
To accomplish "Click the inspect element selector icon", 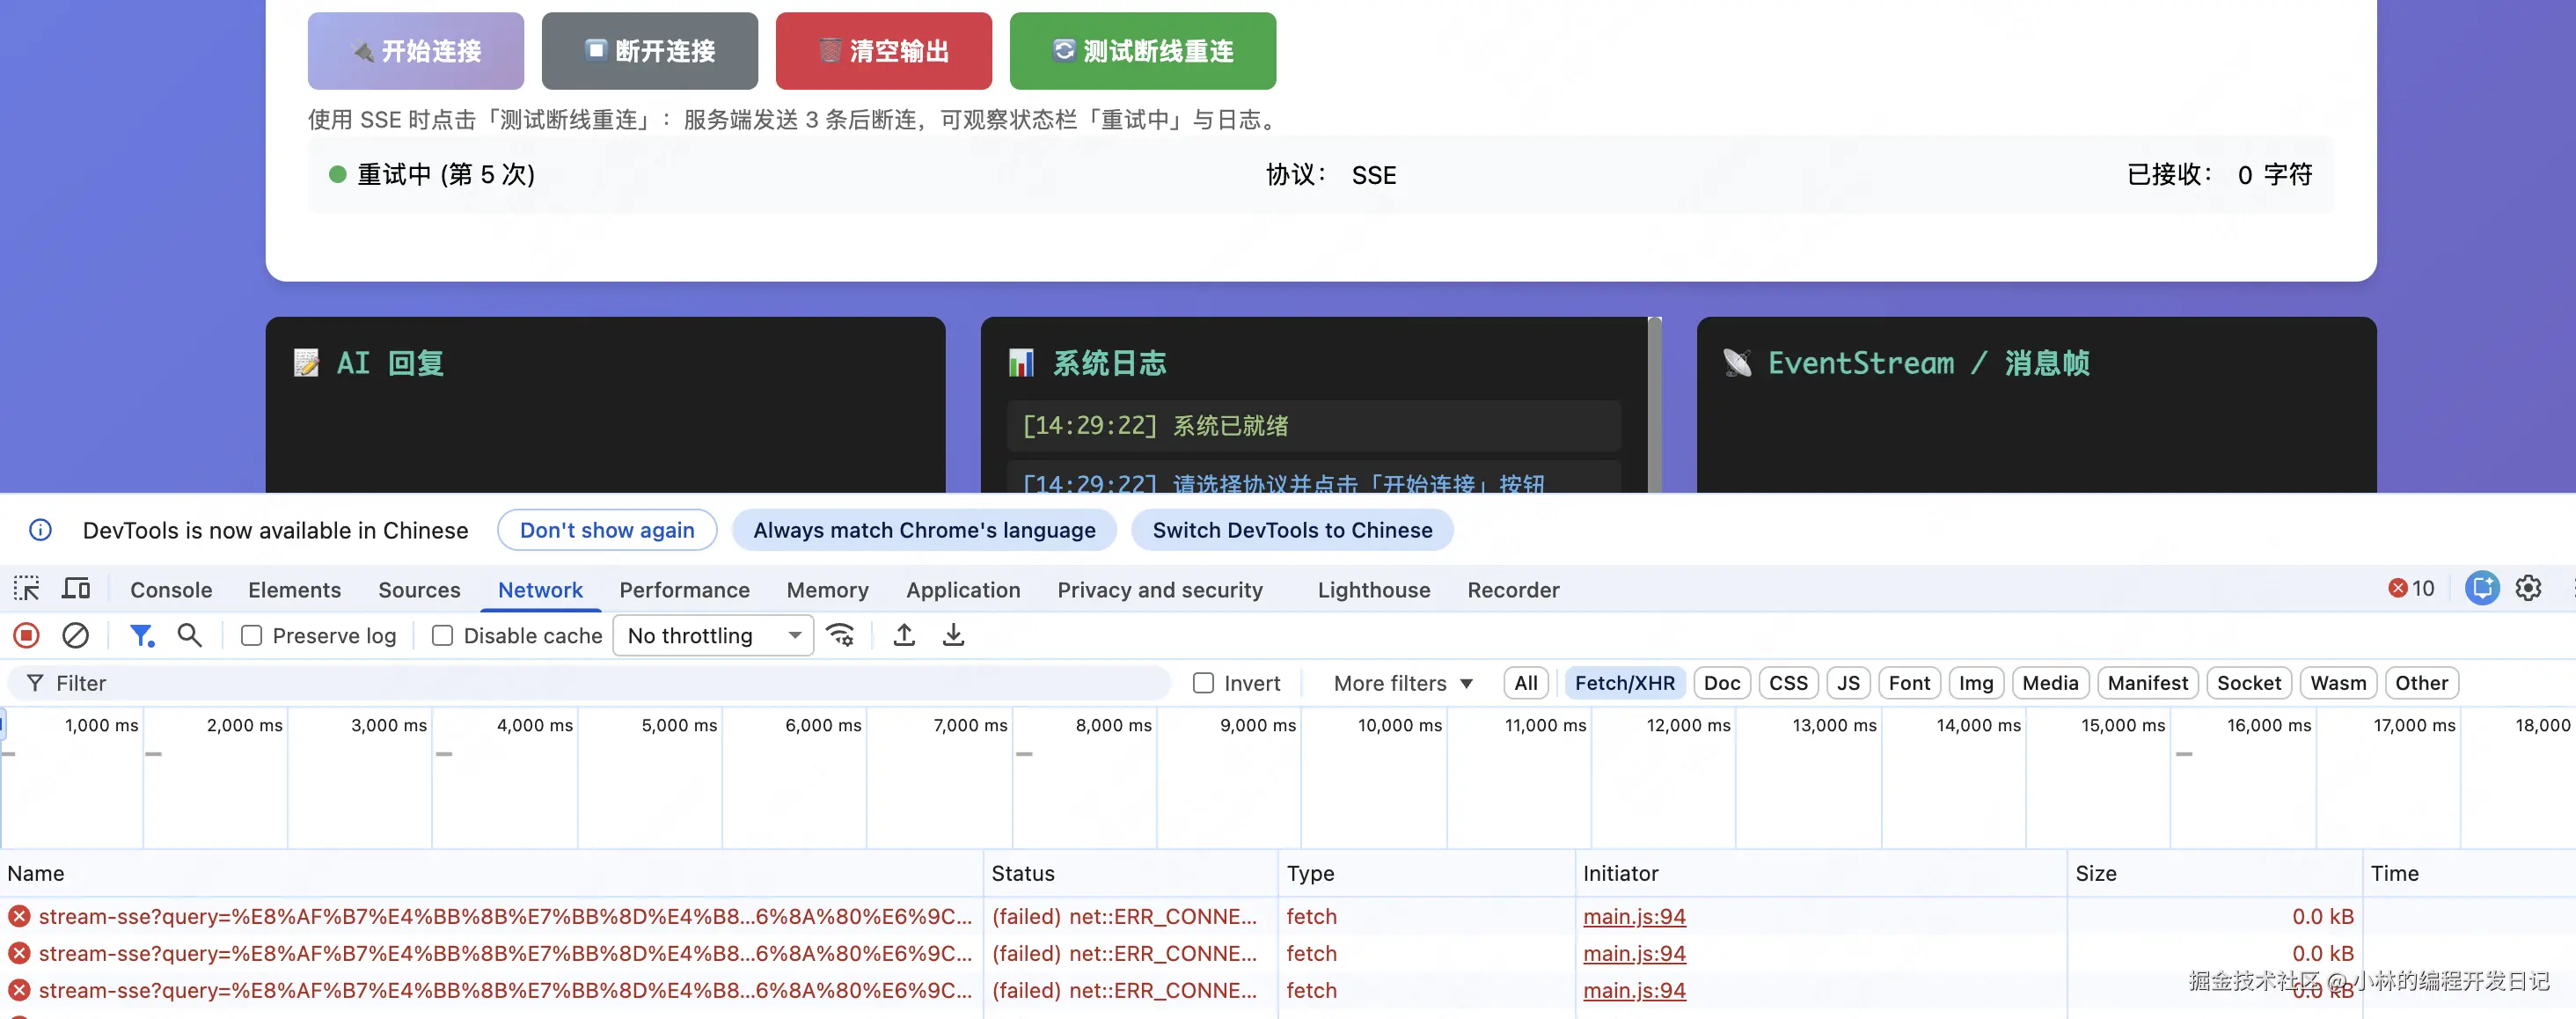I will coord(27,589).
